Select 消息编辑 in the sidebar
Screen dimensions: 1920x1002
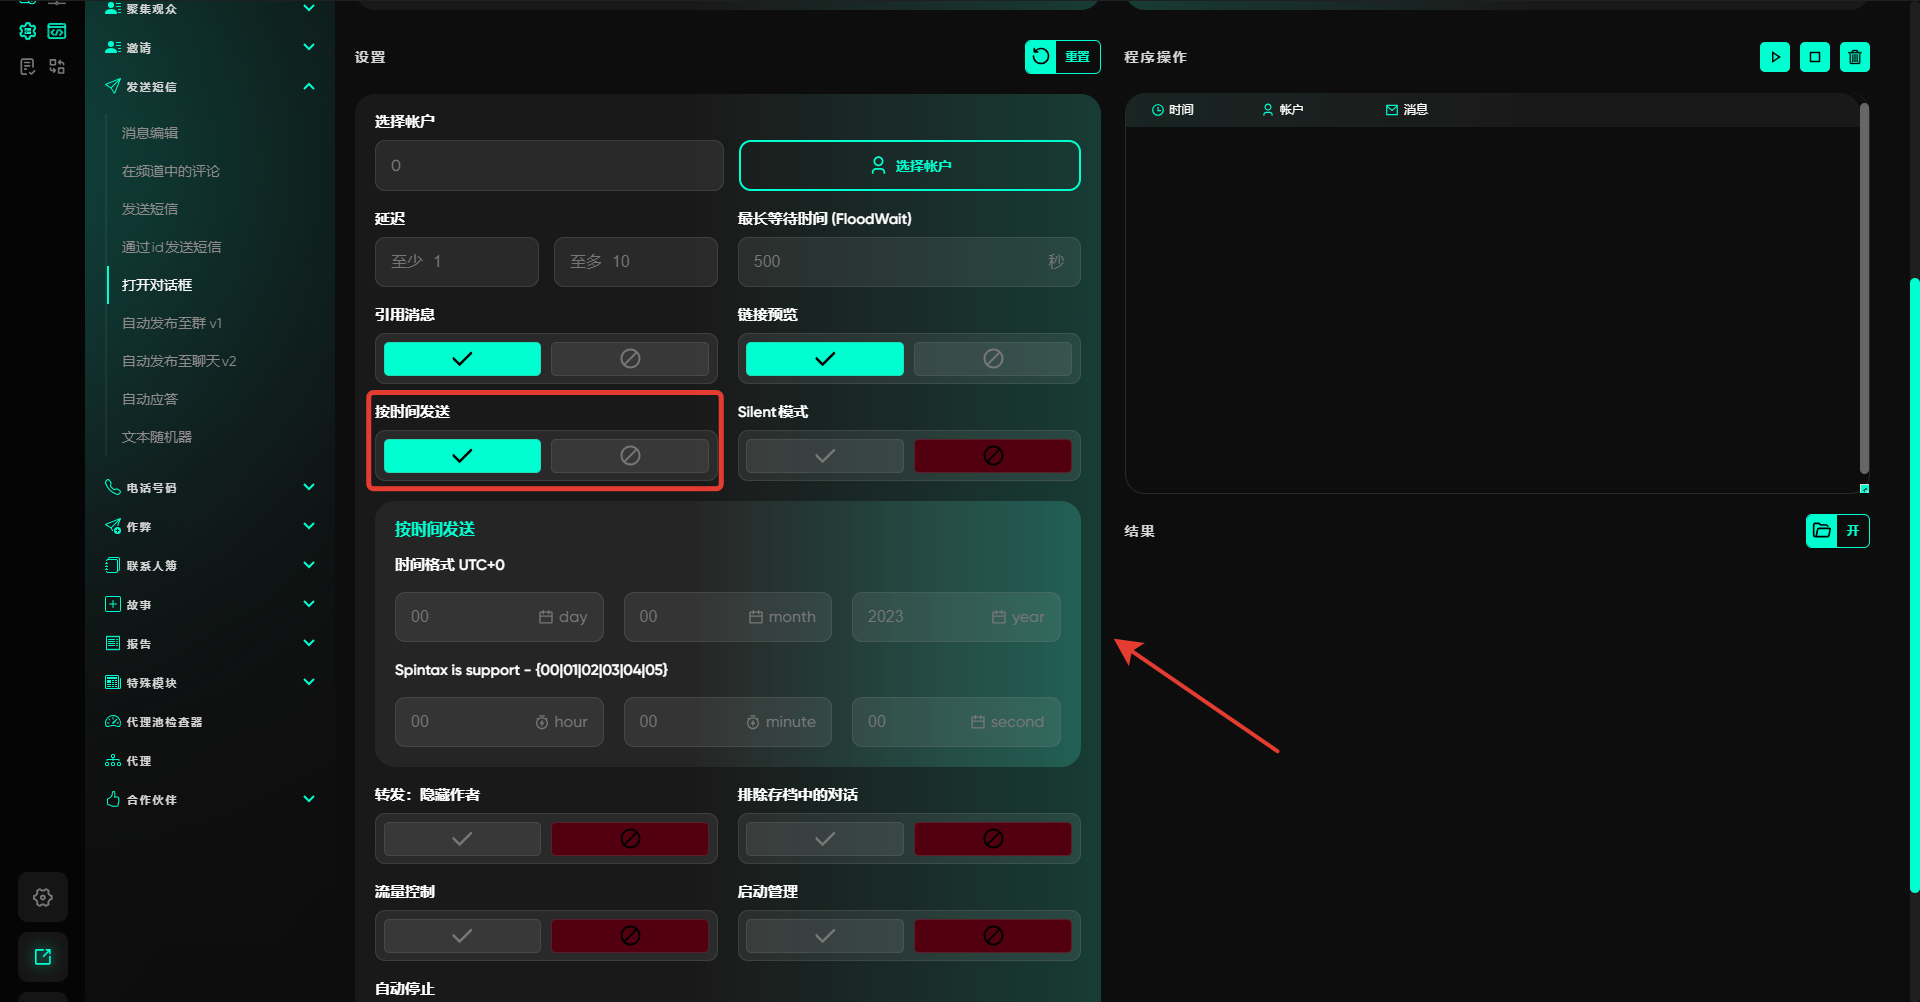coord(150,133)
